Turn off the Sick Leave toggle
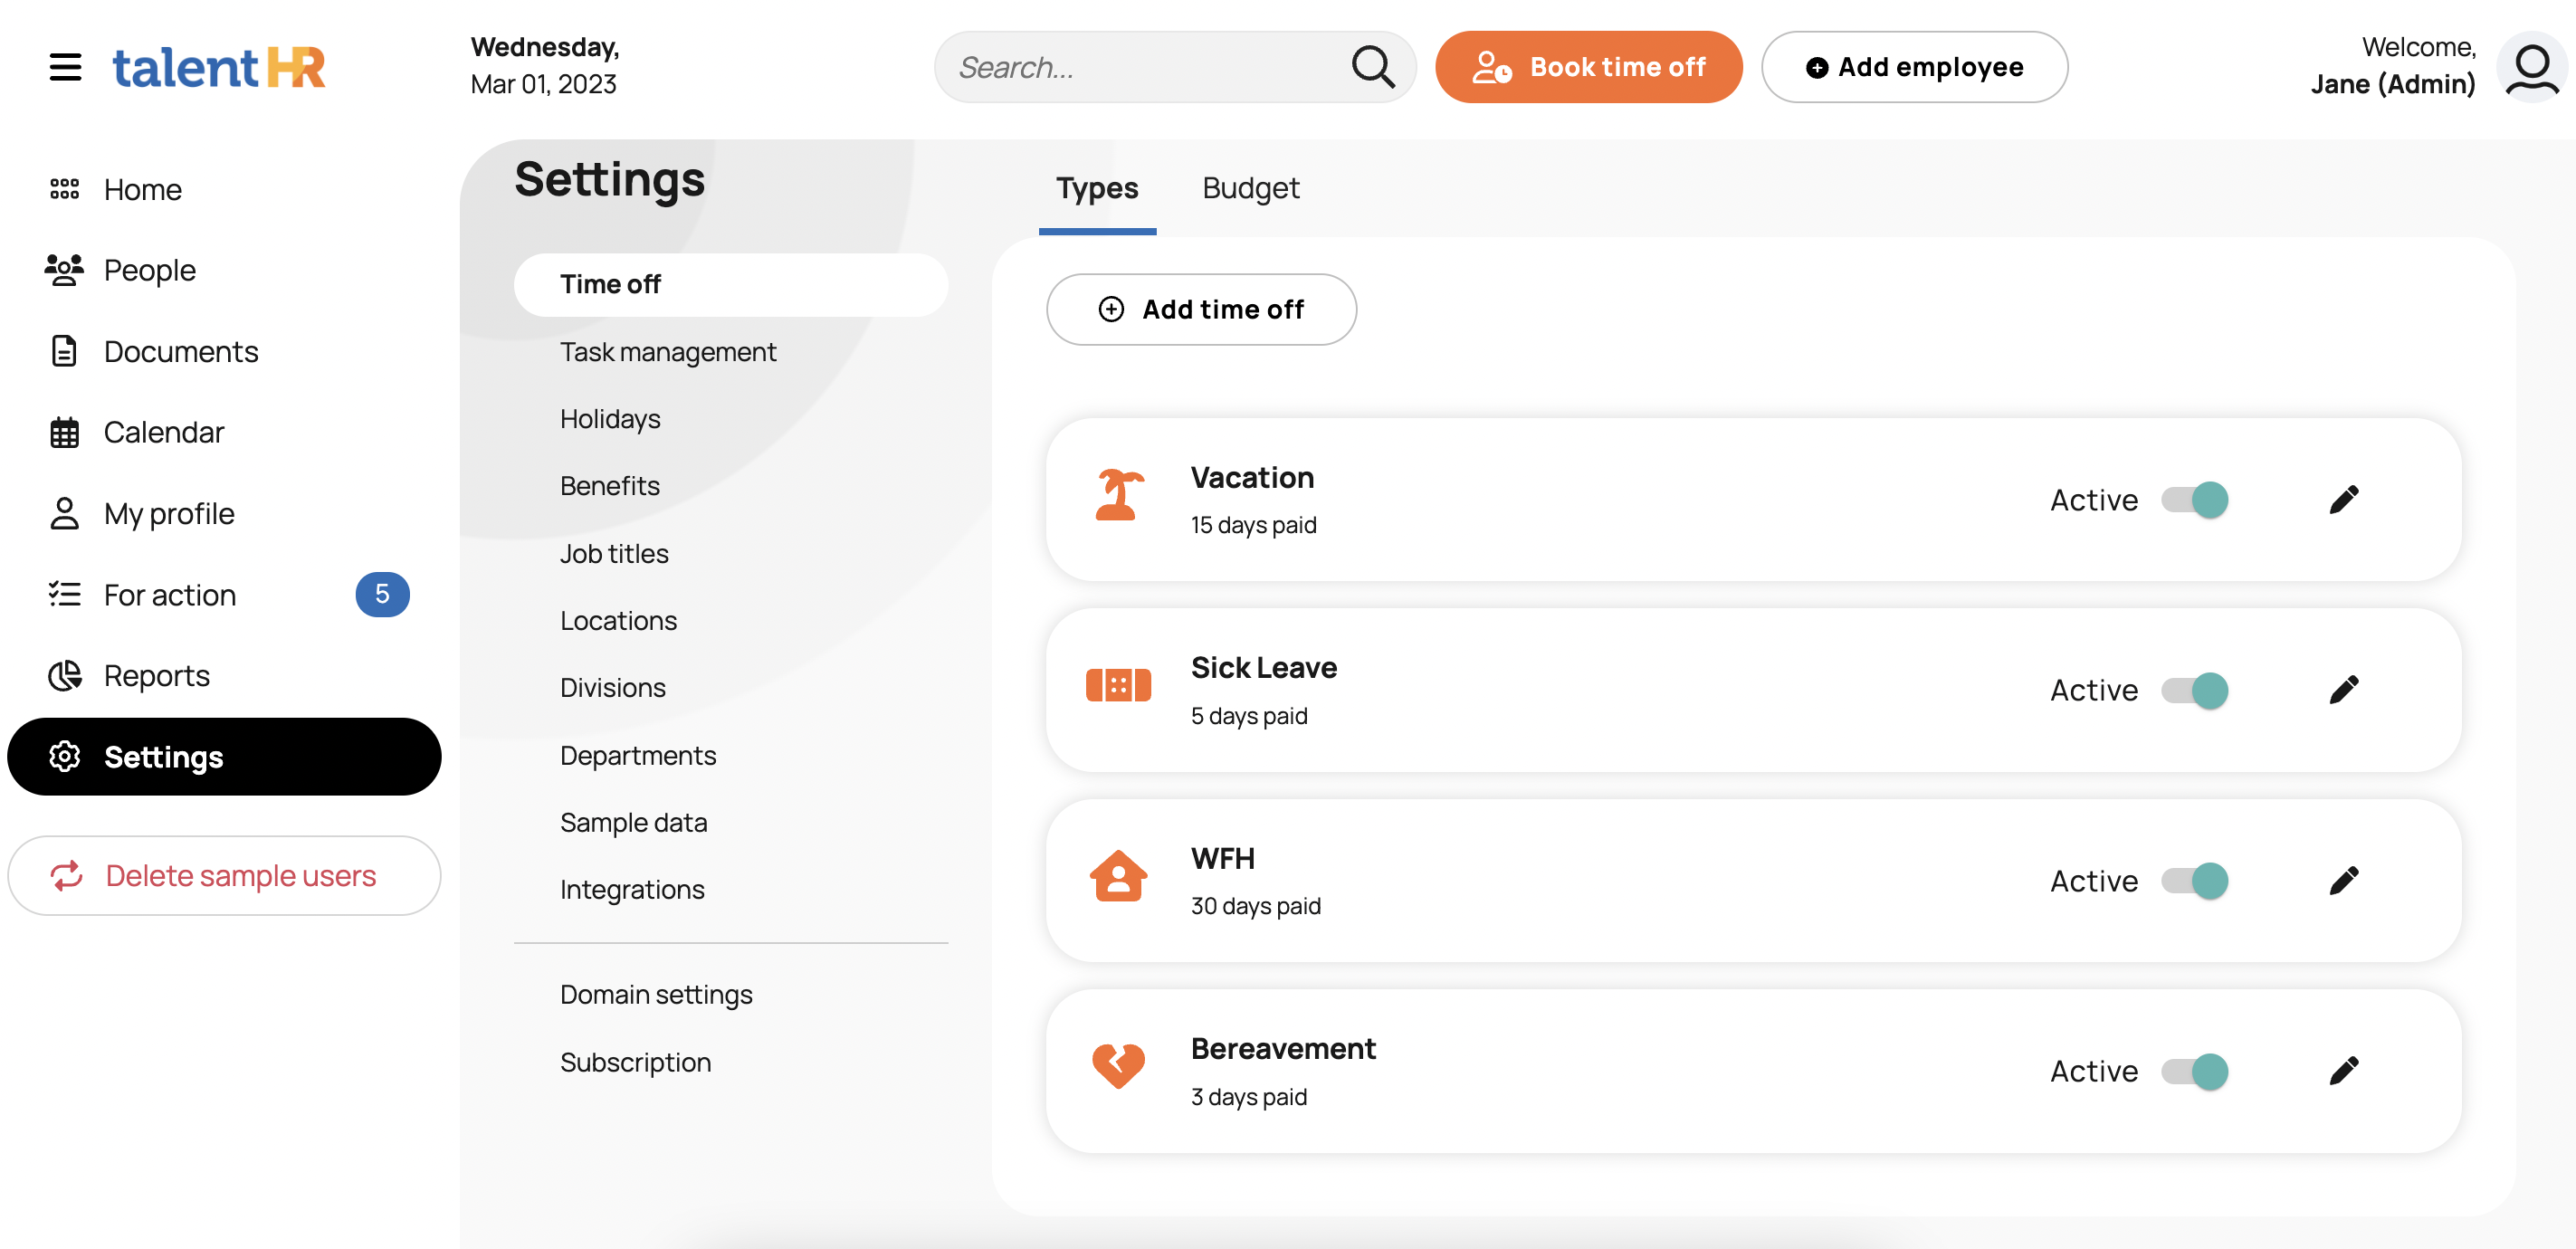This screenshot has height=1249, width=2576. click(x=2194, y=690)
